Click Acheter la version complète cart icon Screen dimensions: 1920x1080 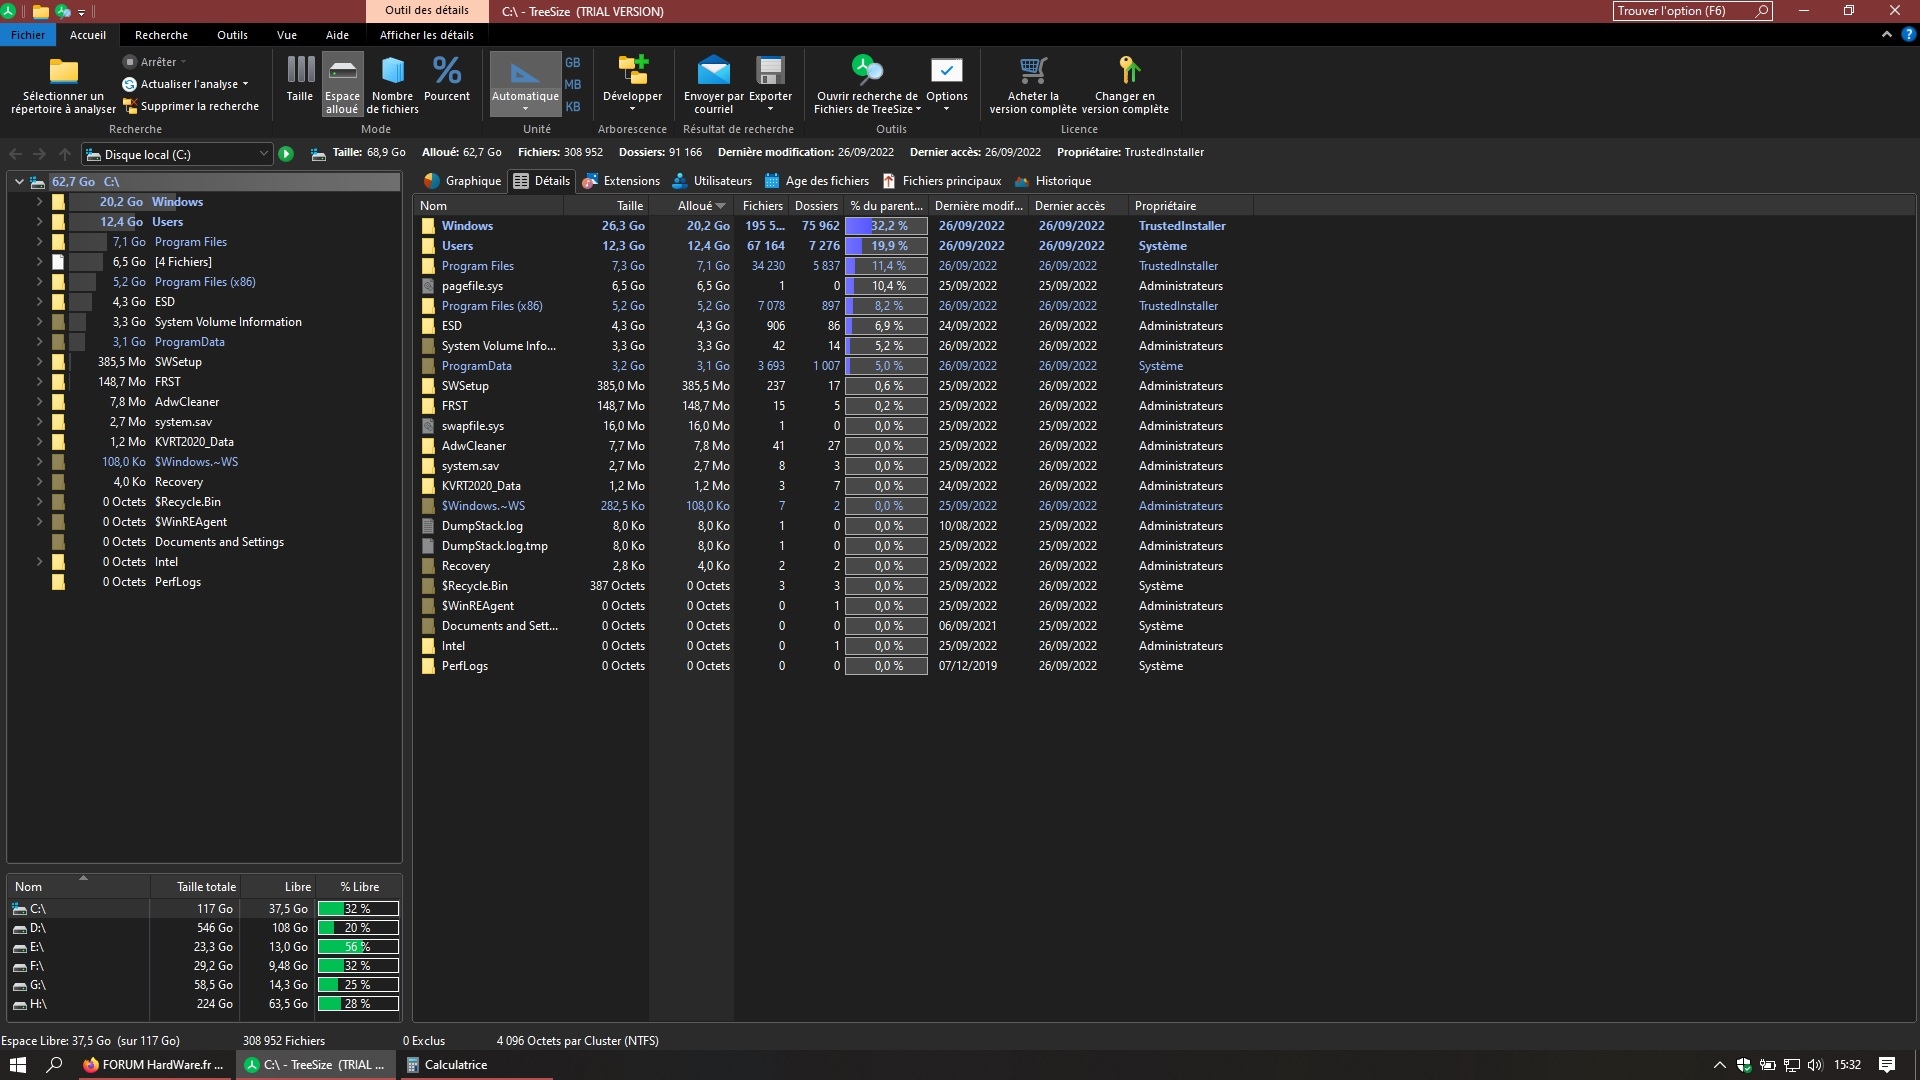pyautogui.click(x=1033, y=70)
